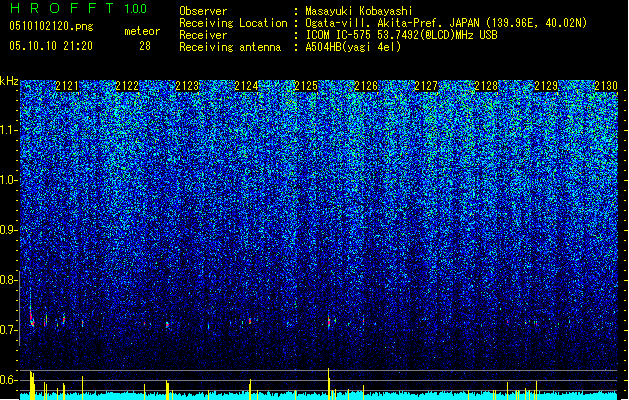Click the 0.7 kHz axis label
Viewport: 629px width, 400px height.
(x=9, y=330)
